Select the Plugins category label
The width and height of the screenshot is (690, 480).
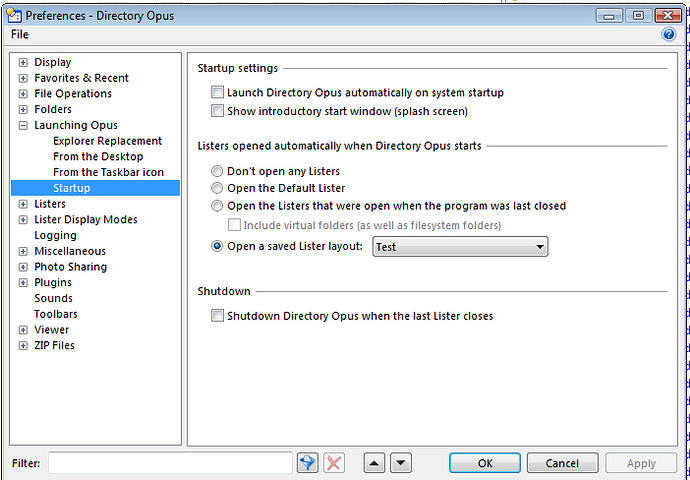coord(53,282)
